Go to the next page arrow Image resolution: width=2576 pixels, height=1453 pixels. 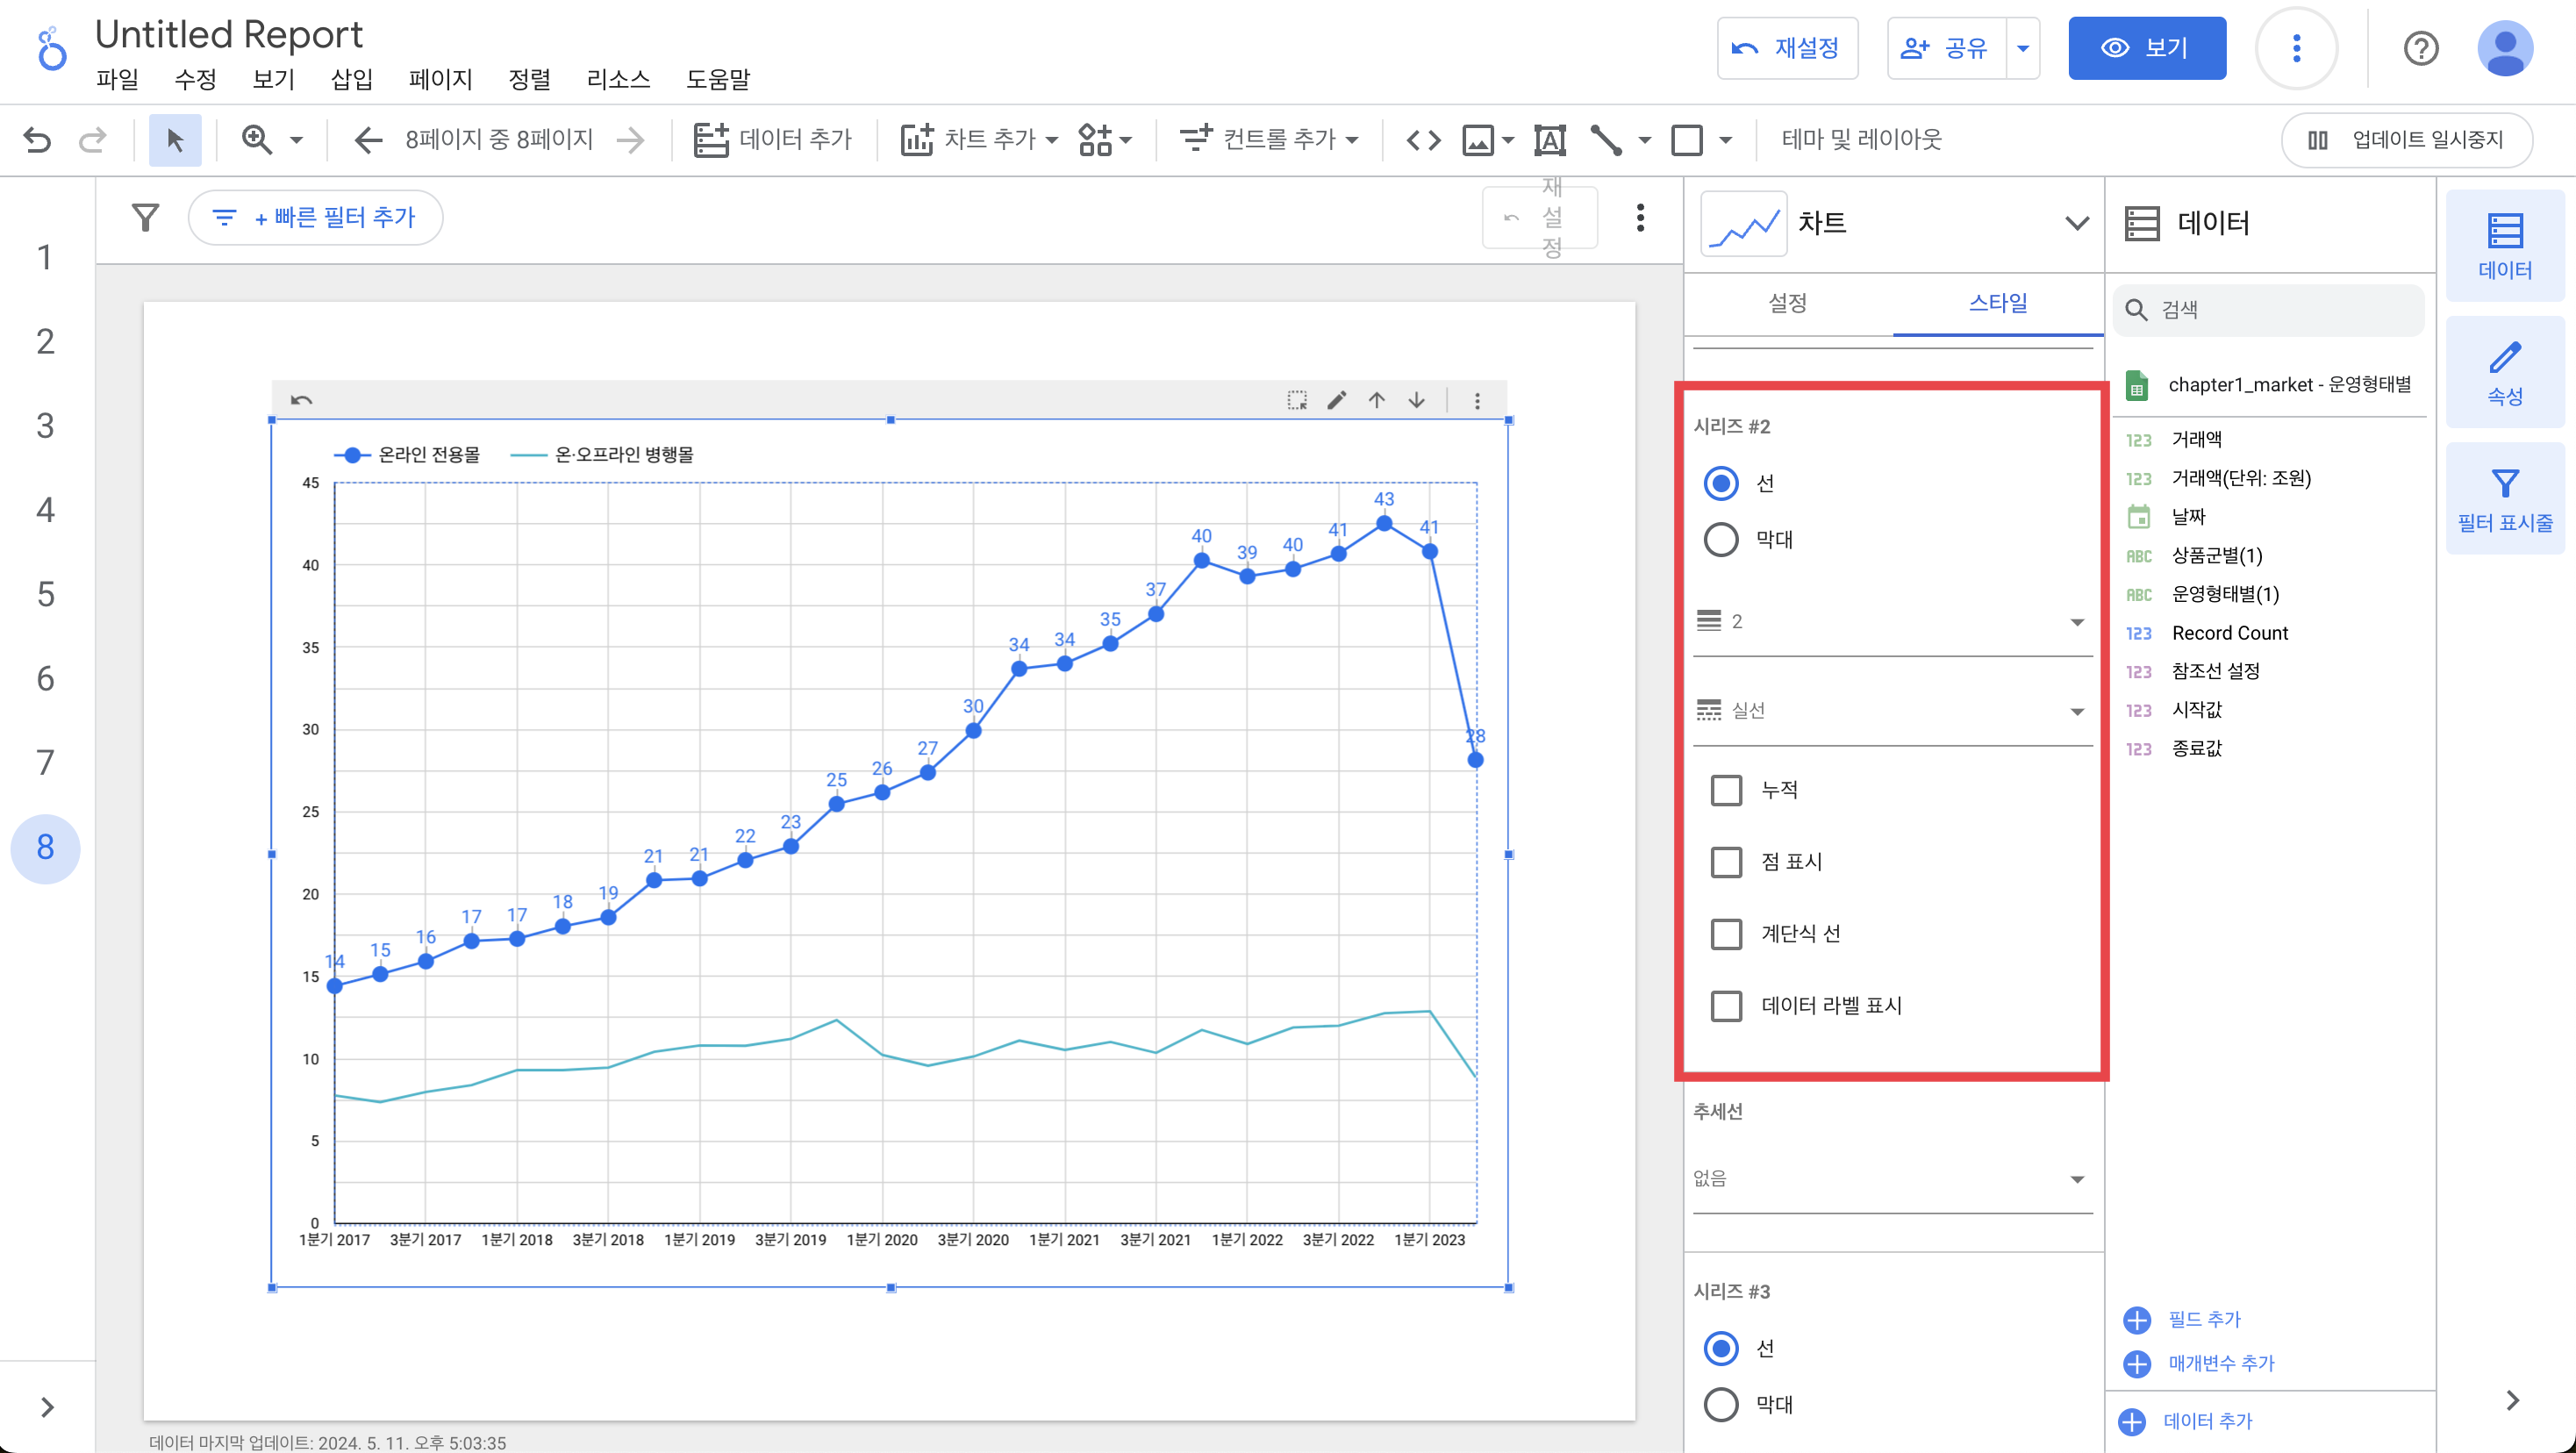[631, 140]
